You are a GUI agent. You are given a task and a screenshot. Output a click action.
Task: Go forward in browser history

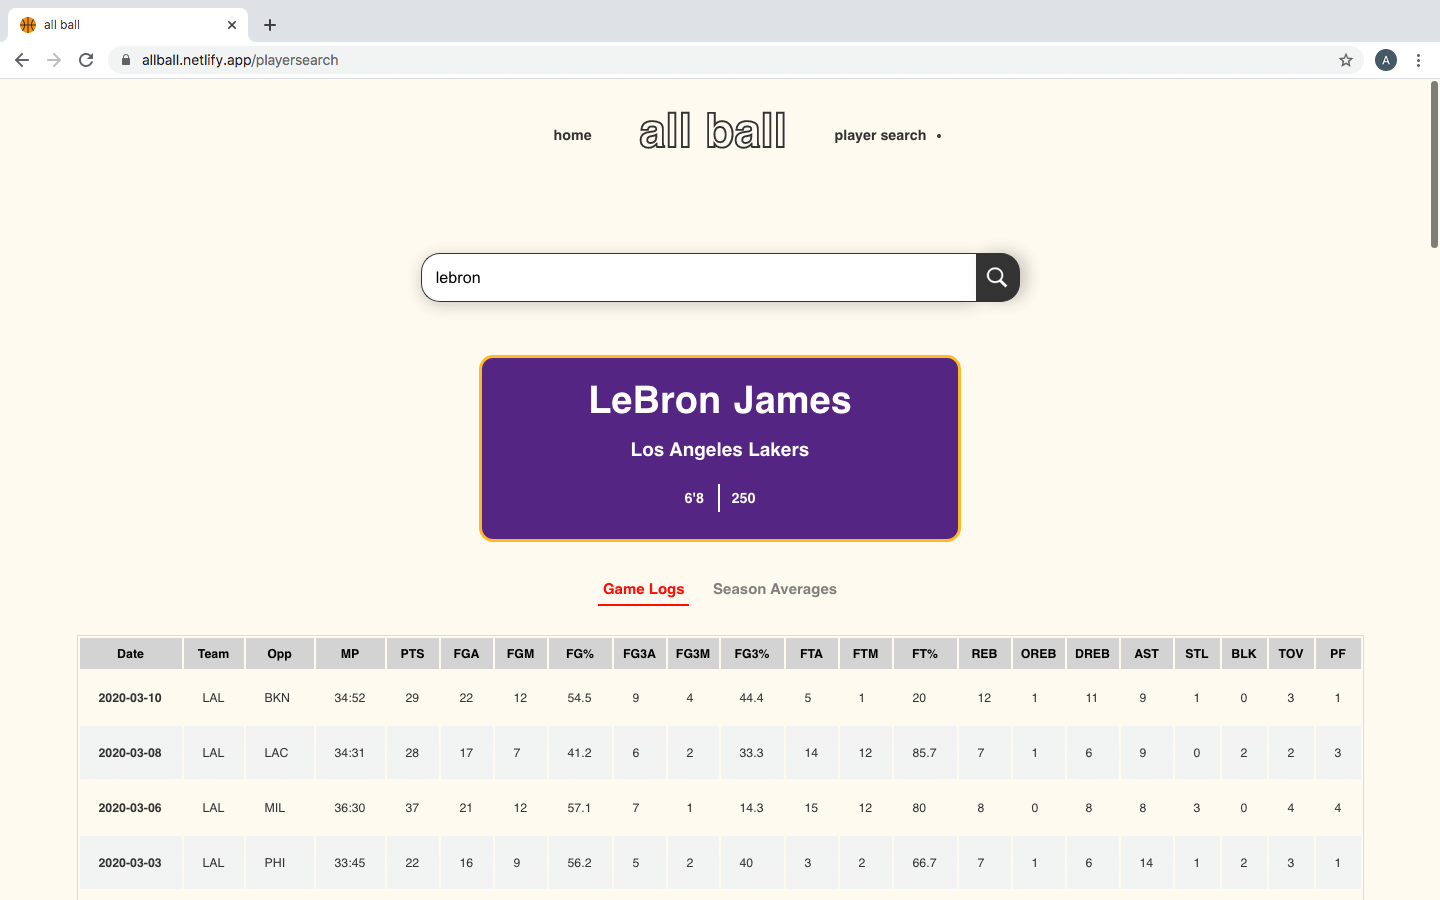tap(54, 60)
